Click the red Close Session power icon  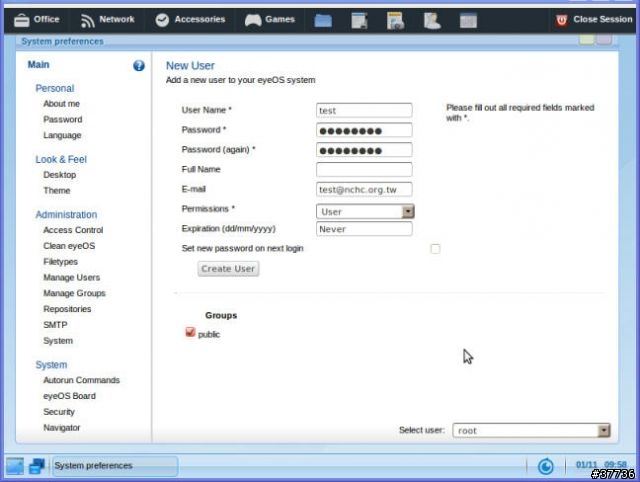click(562, 20)
